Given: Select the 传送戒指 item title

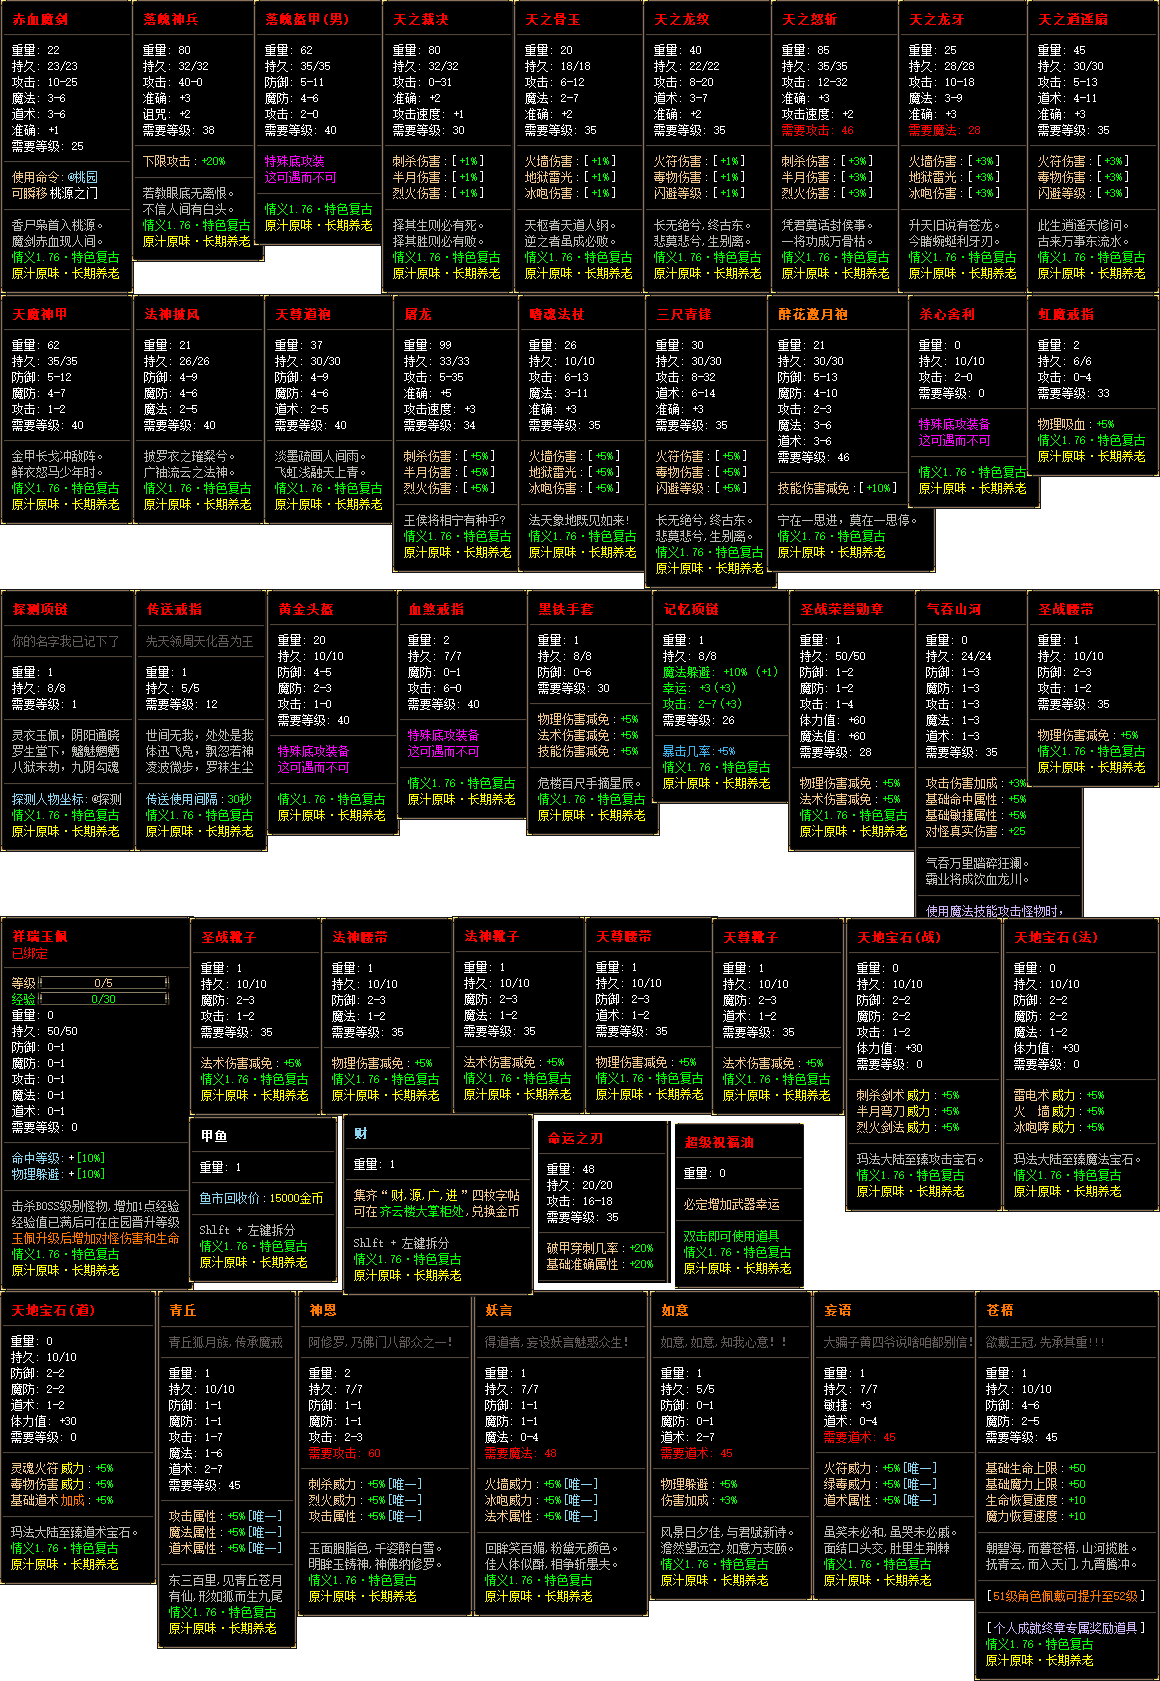Looking at the screenshot, I should click(174, 610).
